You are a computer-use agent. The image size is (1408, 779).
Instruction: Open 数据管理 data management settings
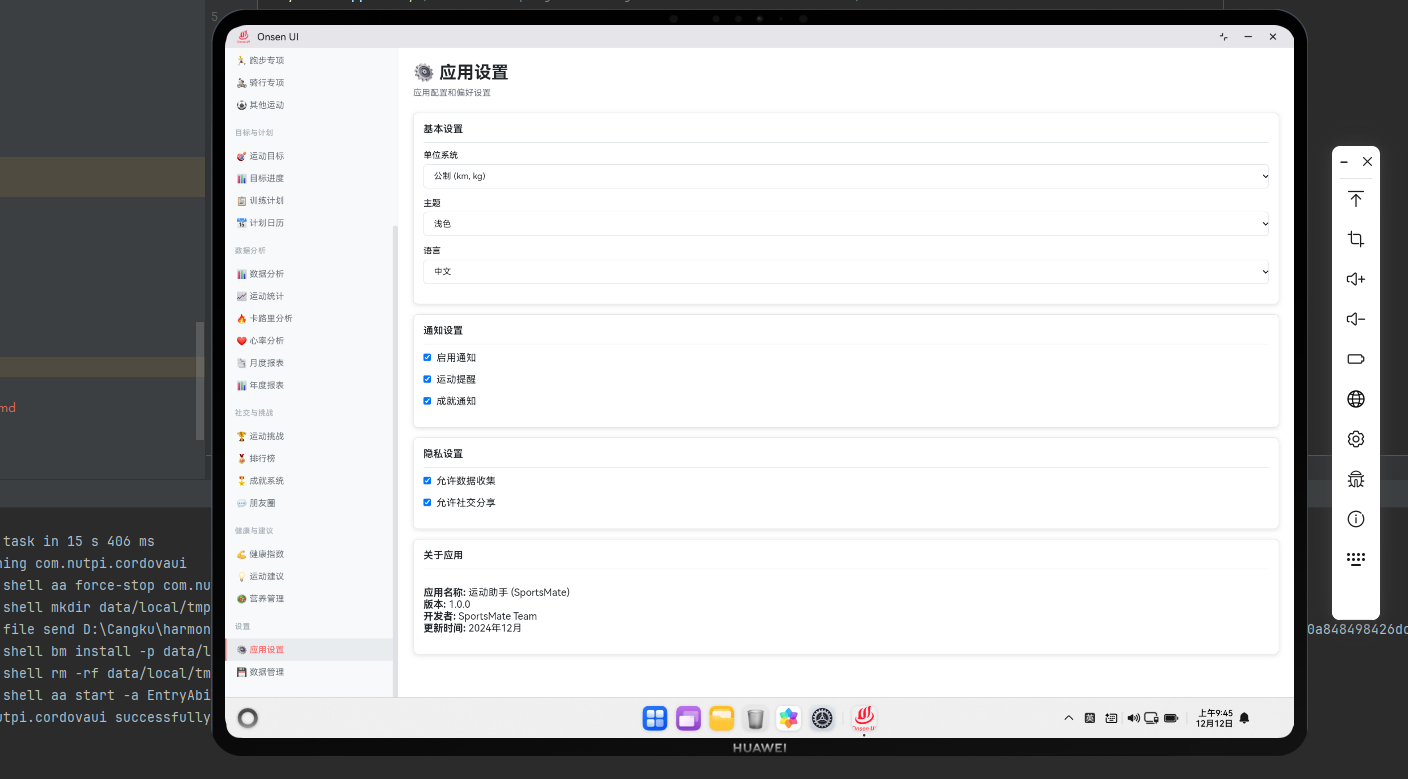coord(266,671)
